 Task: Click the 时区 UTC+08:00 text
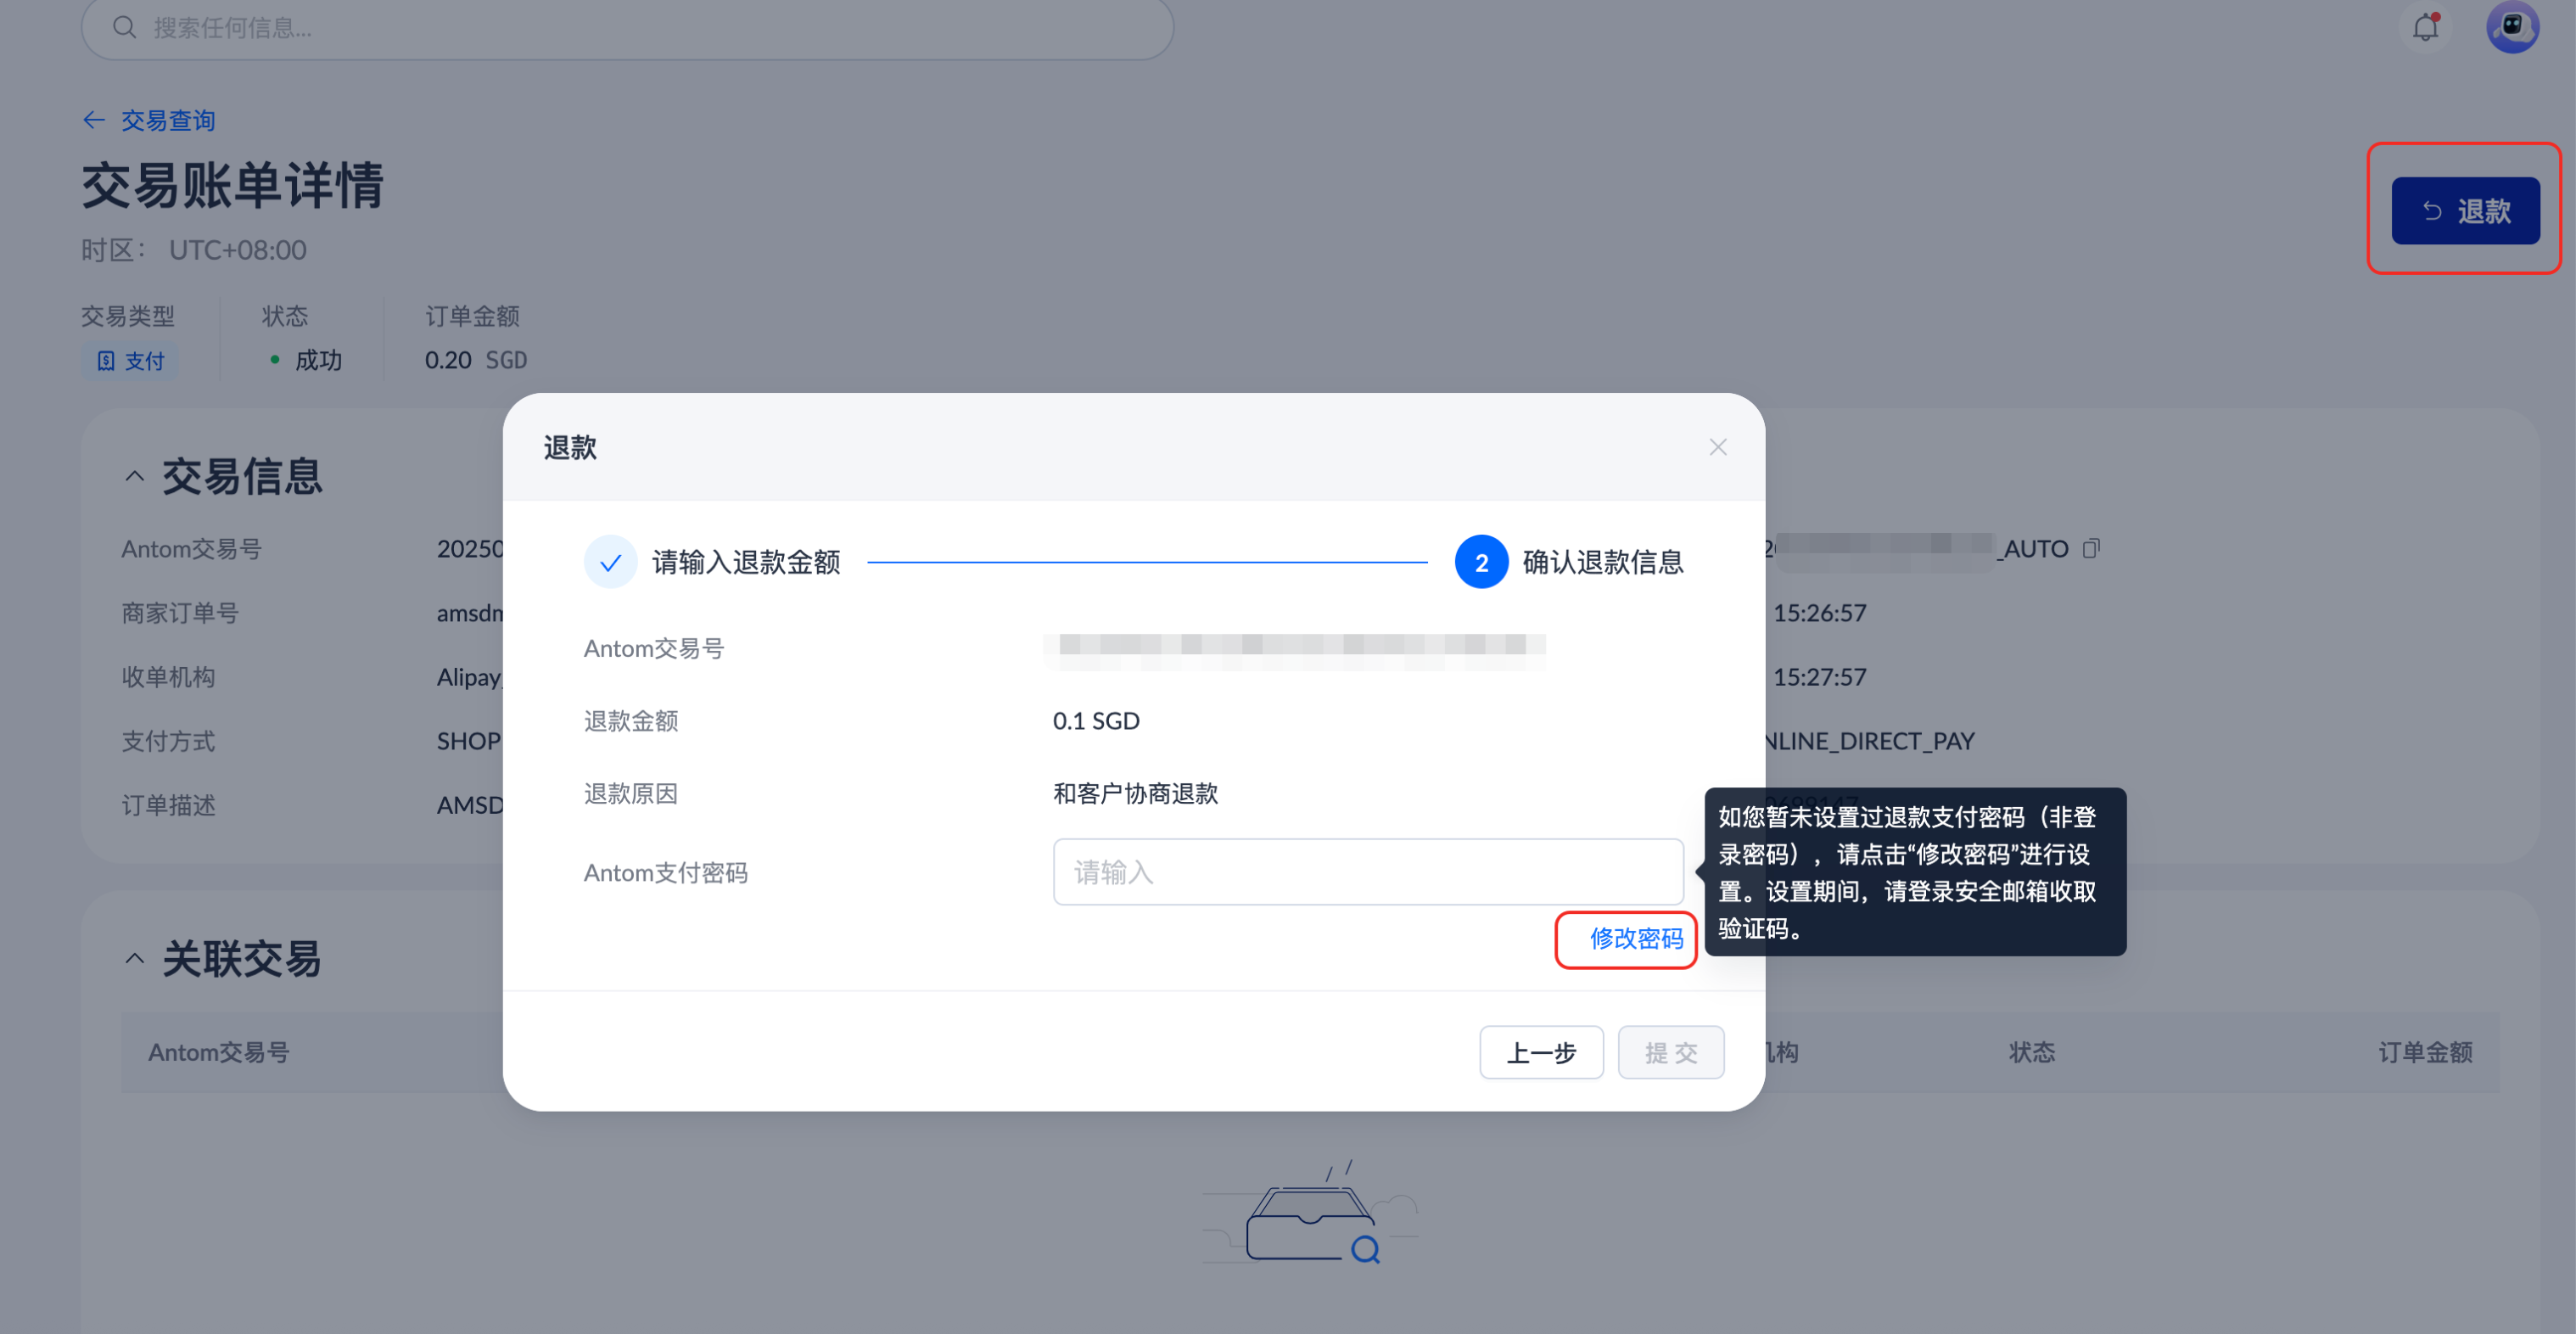(194, 250)
